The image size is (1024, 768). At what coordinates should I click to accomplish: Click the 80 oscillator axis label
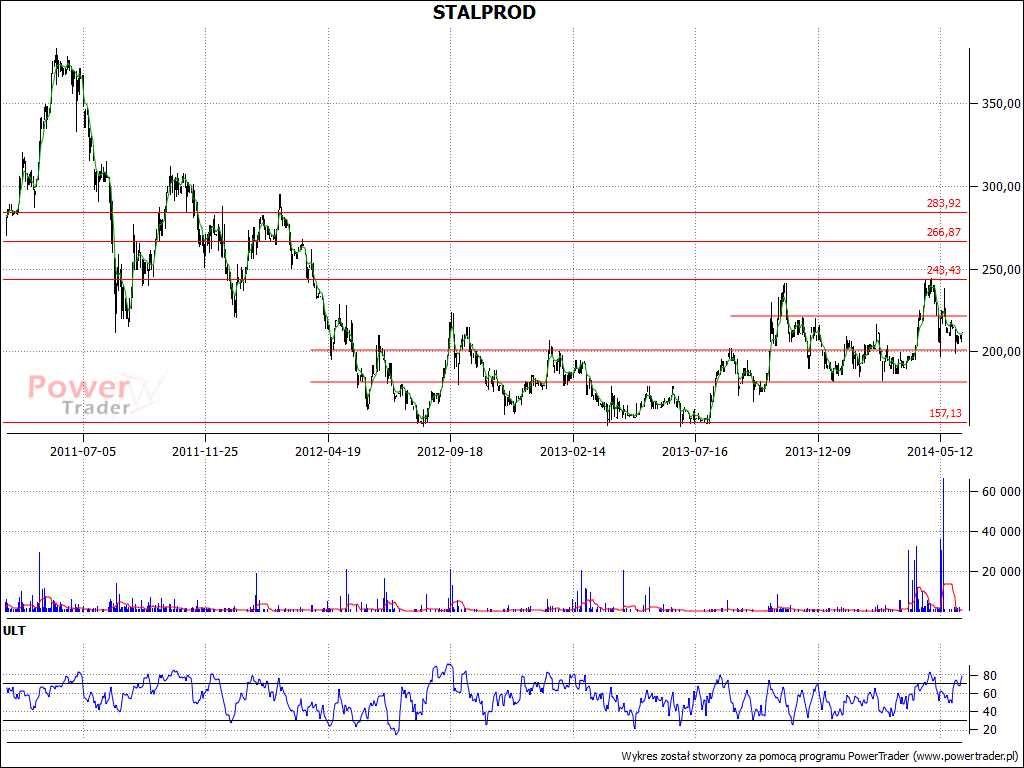point(989,675)
